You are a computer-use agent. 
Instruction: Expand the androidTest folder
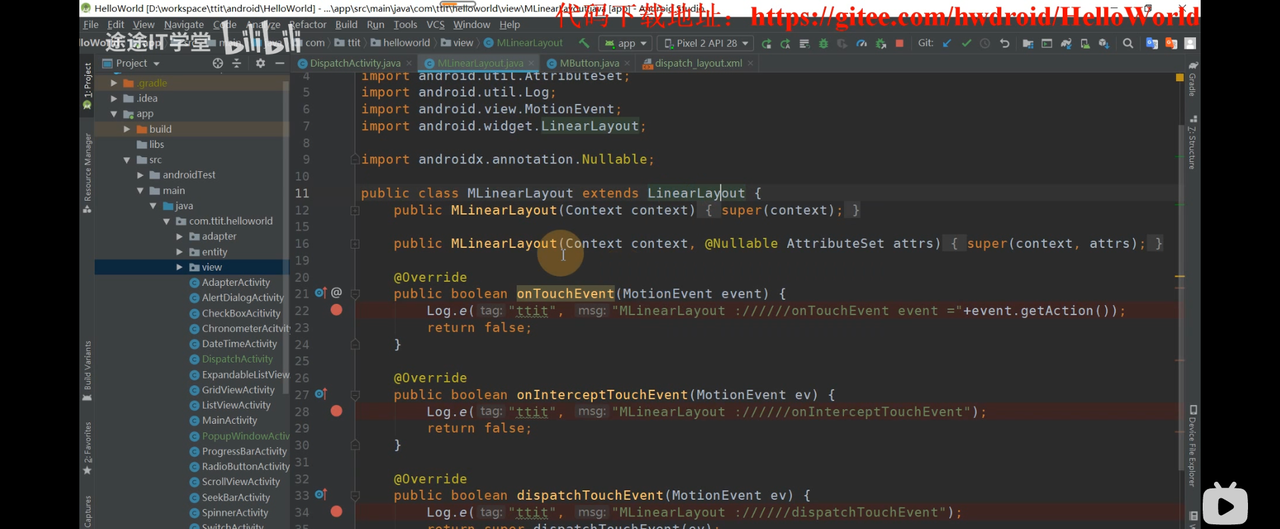[140, 175]
